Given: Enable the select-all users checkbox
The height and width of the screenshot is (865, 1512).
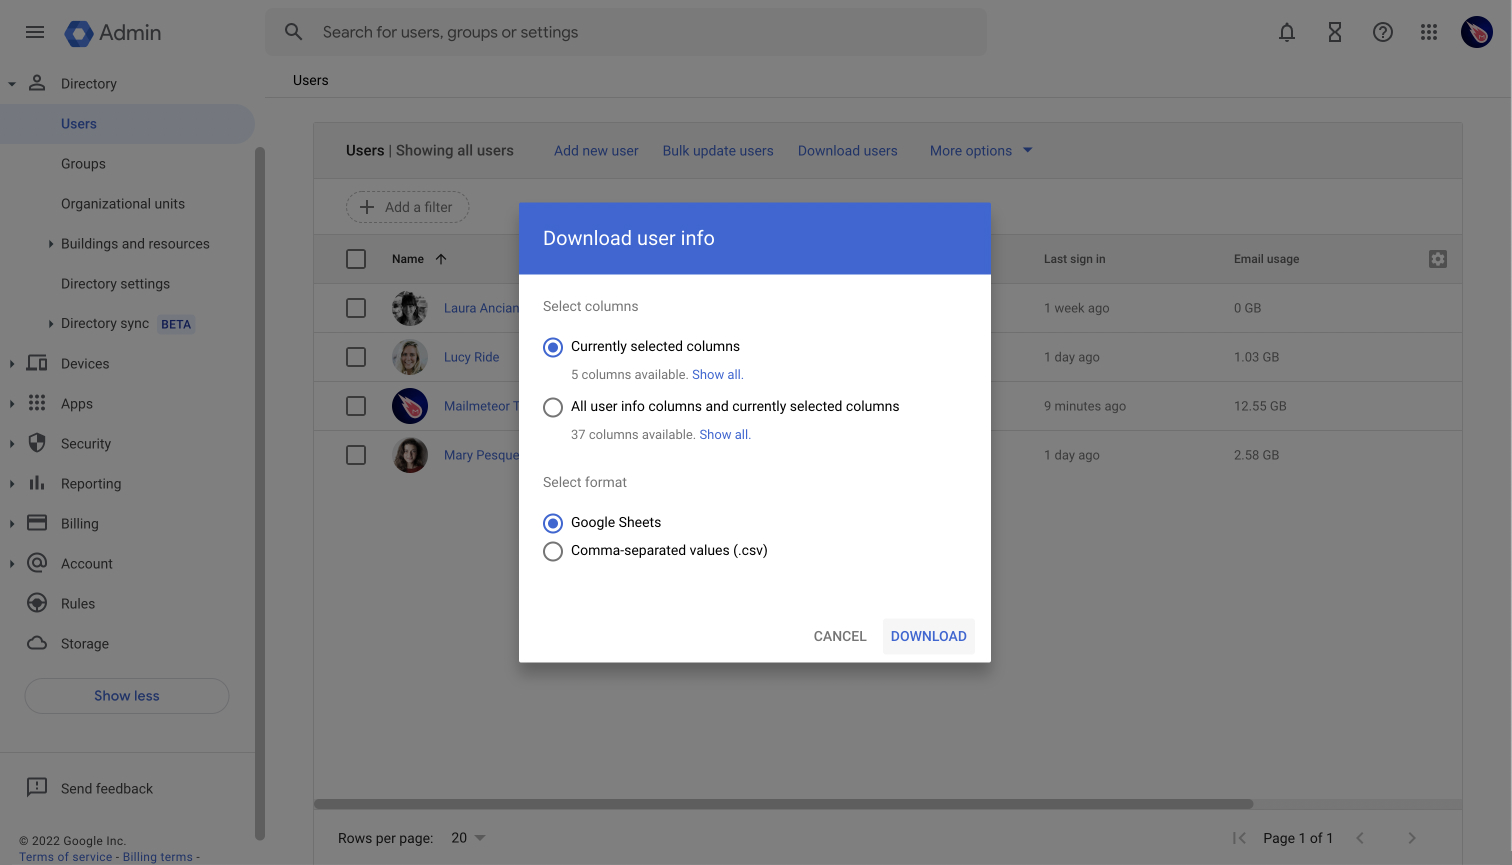Looking at the screenshot, I should click(x=355, y=258).
